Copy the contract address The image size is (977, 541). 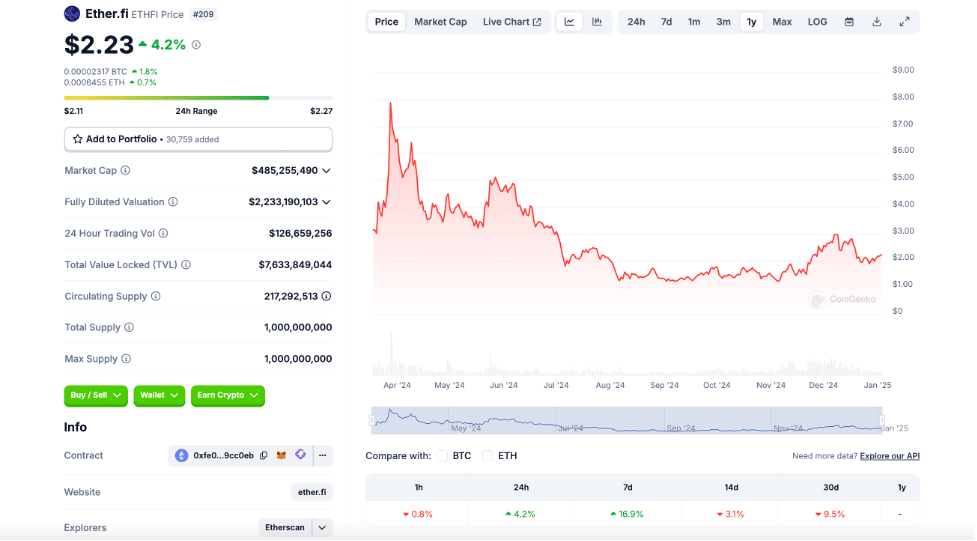coord(264,456)
